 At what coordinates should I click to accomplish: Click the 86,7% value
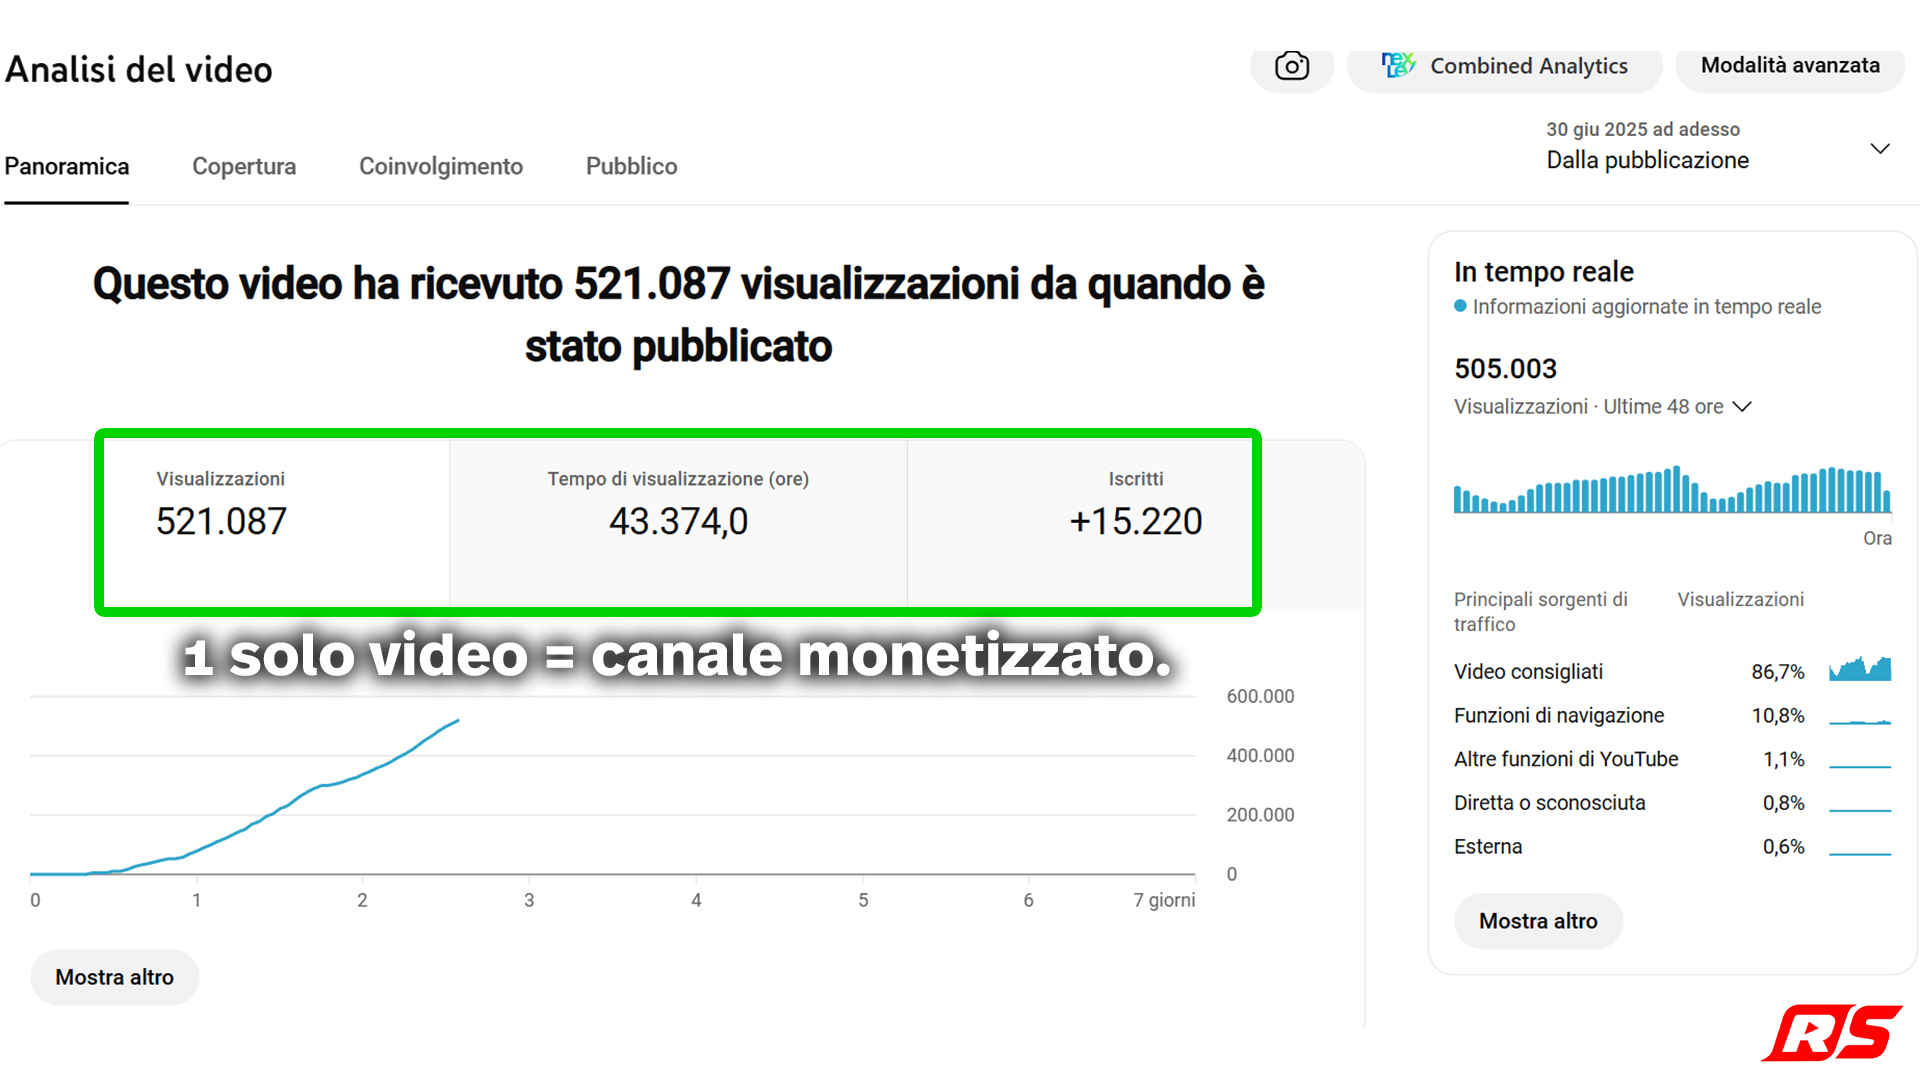[x=1778, y=672]
